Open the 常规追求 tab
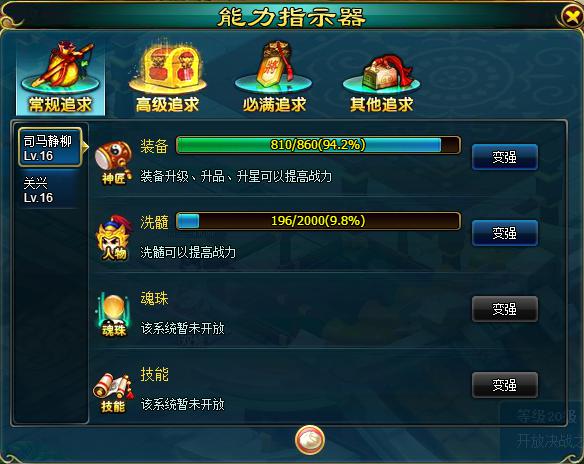This screenshot has width=584, height=464. pyautogui.click(x=60, y=77)
